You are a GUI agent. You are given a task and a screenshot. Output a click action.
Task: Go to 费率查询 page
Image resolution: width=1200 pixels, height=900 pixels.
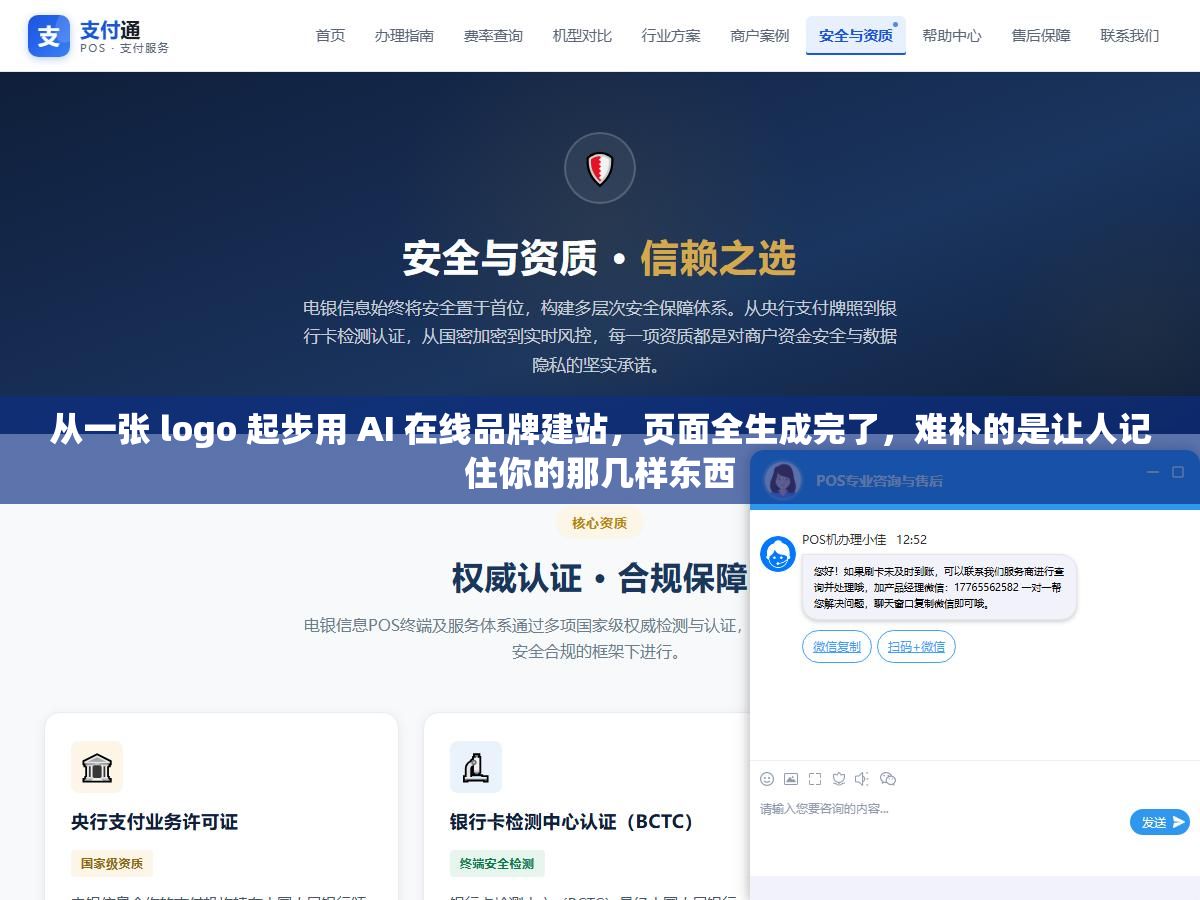pos(493,35)
